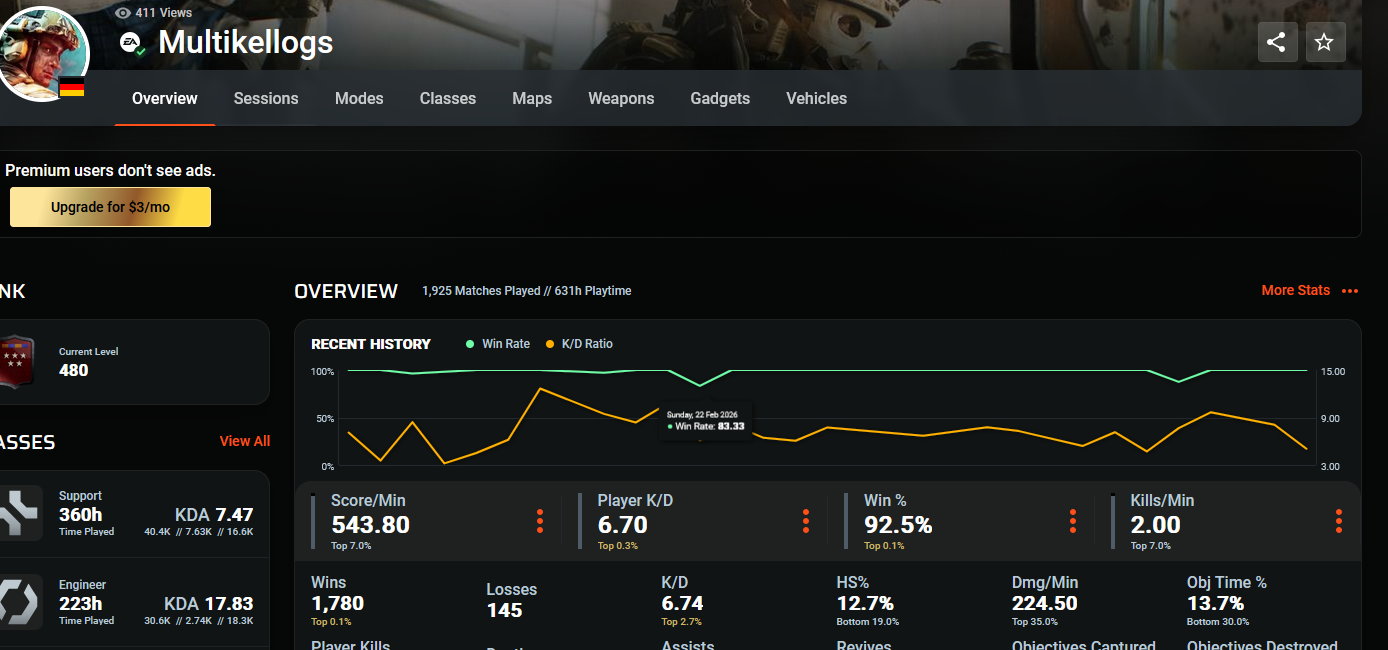Go to the Classes tab
The width and height of the screenshot is (1388, 650).
(x=448, y=98)
